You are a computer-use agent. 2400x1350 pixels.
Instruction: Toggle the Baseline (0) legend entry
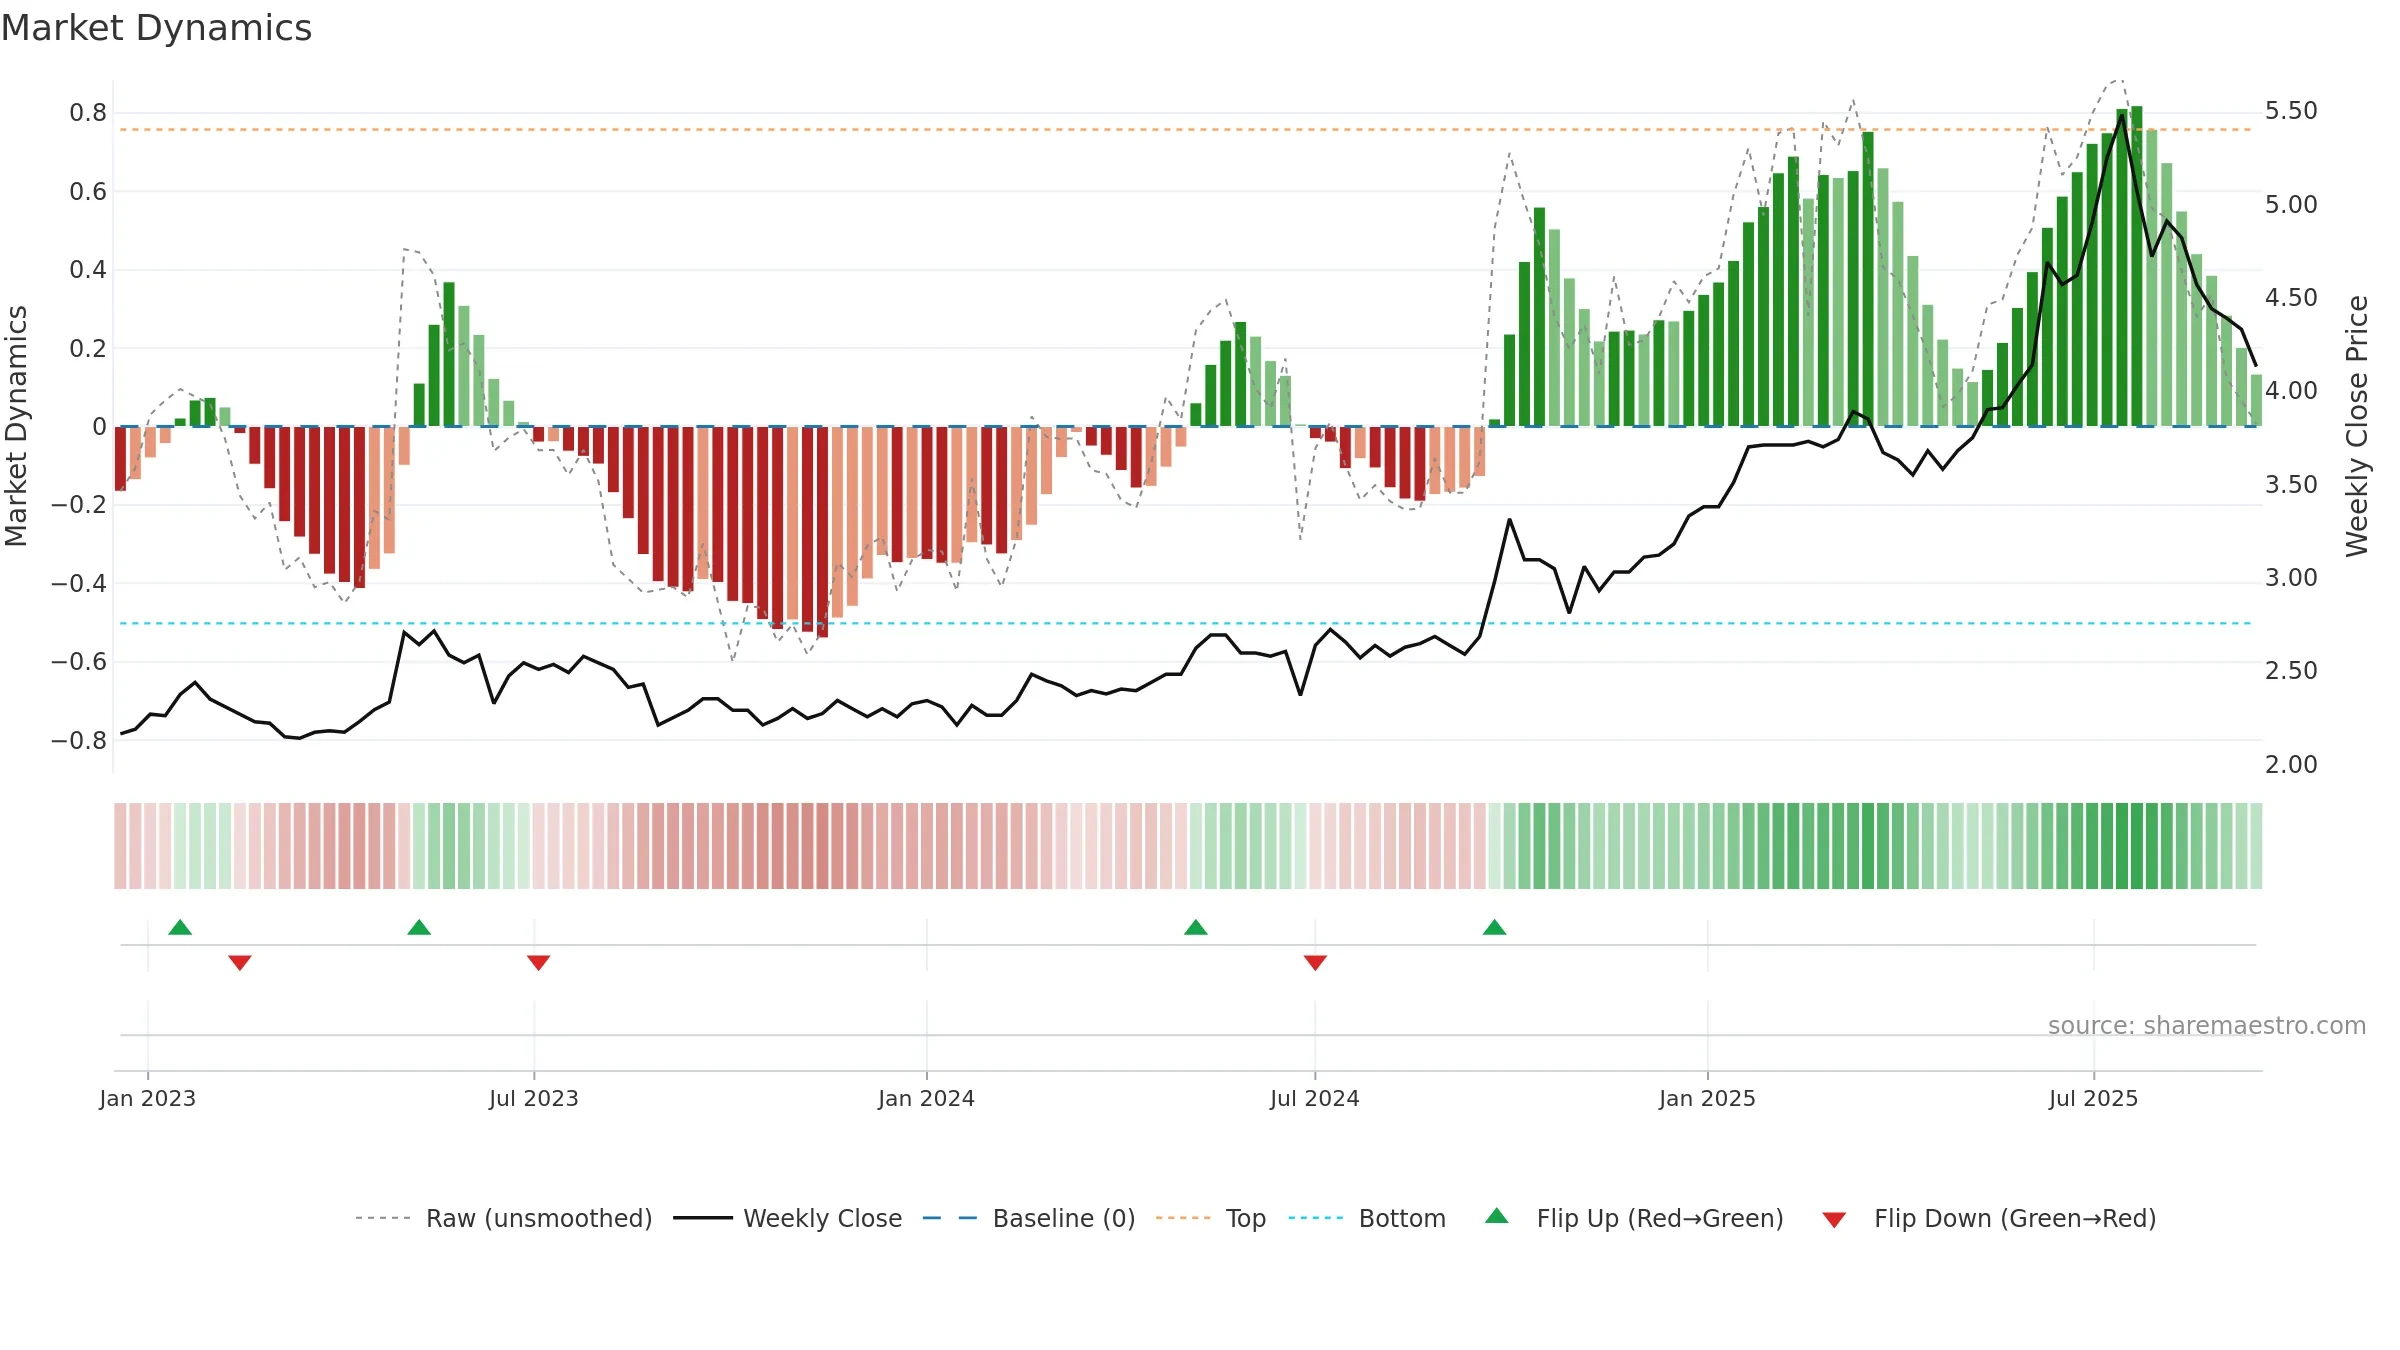1028,1218
